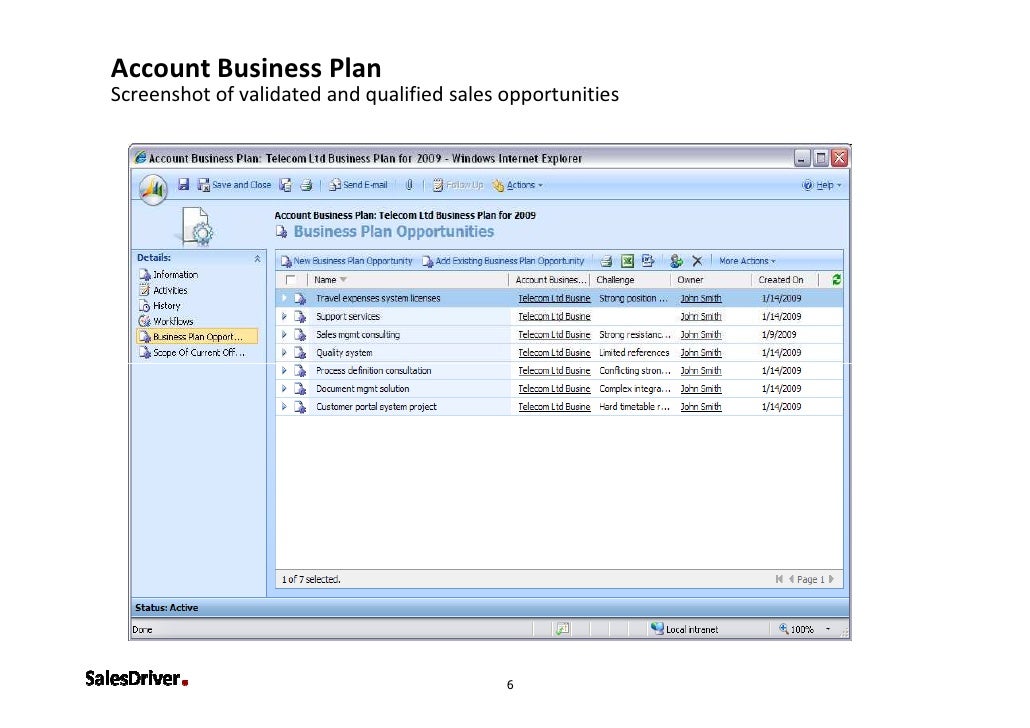This screenshot has width=1030, height=728.
Task: Click the Internet Explorer title bar icon
Action: click(140, 158)
